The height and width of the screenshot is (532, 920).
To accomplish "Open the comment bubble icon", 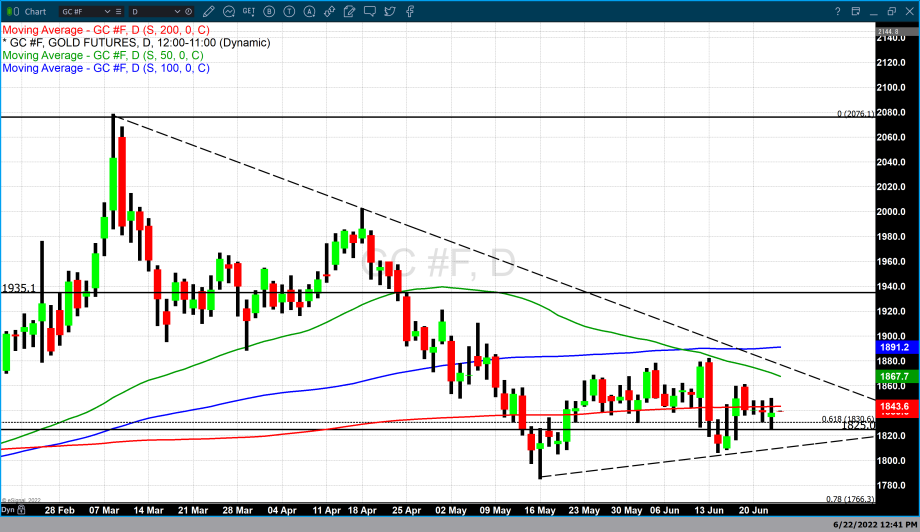I will [x=370, y=11].
